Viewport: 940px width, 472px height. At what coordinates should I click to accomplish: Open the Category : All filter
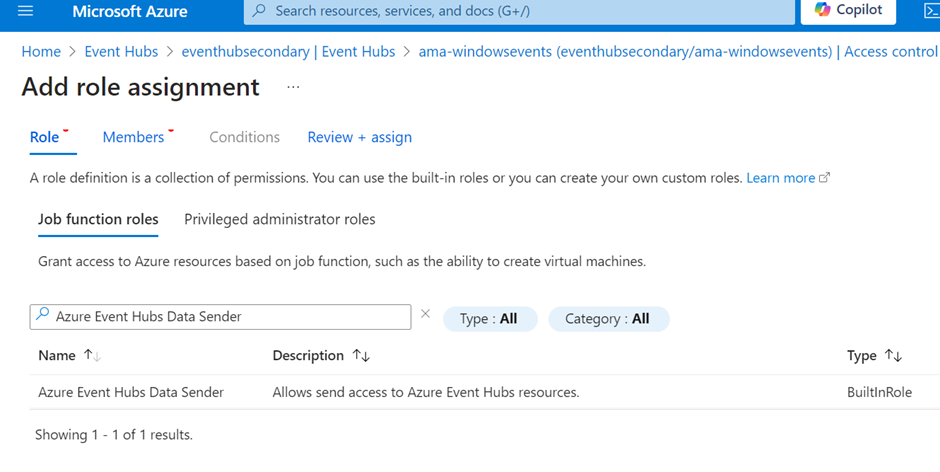click(608, 319)
